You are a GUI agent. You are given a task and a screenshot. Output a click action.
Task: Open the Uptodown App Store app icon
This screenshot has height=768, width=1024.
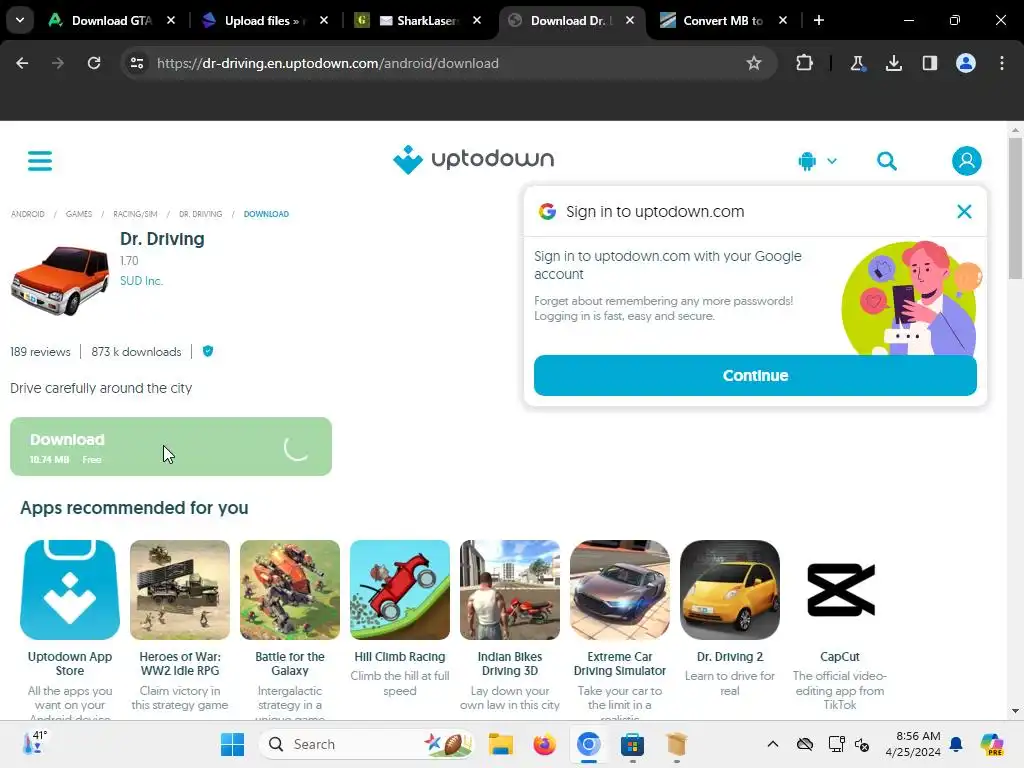point(70,590)
